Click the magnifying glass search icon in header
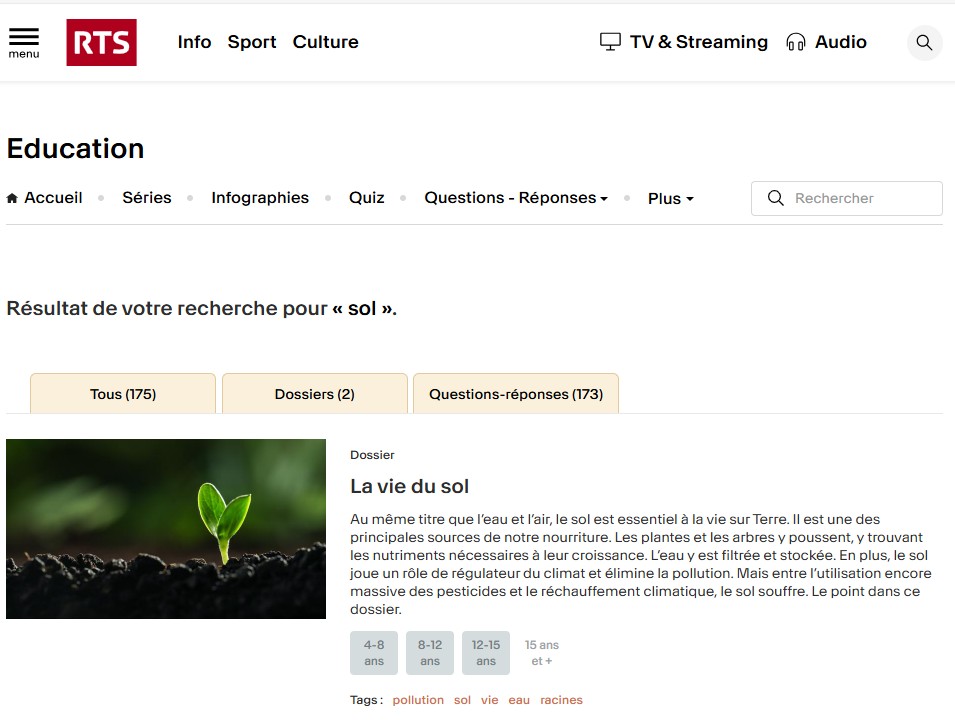Image resolution: width=955 pixels, height=721 pixels. pos(924,43)
